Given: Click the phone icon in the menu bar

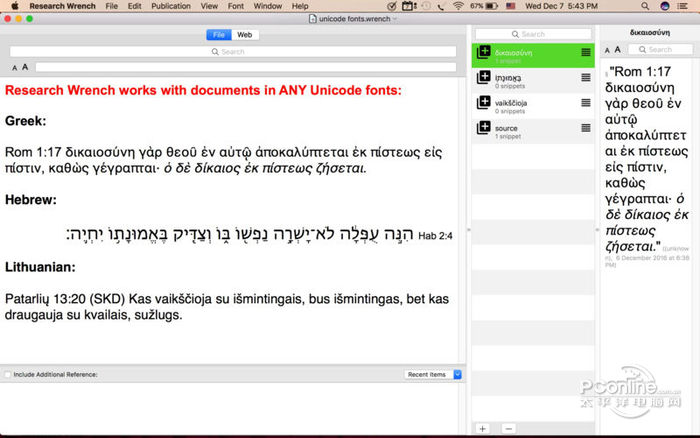Looking at the screenshot, I should [x=441, y=6].
